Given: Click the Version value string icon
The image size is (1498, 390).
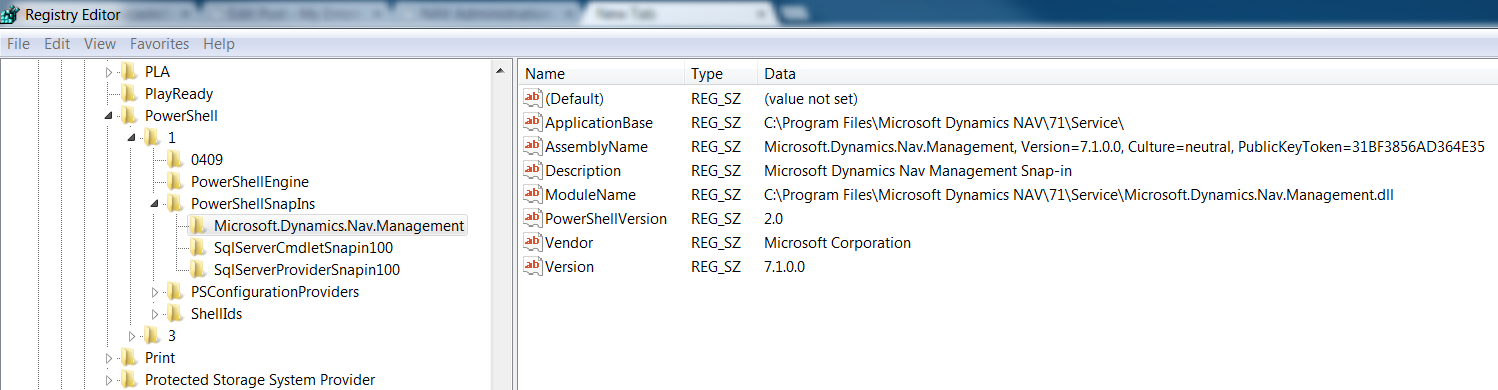Looking at the screenshot, I should coord(533,267).
